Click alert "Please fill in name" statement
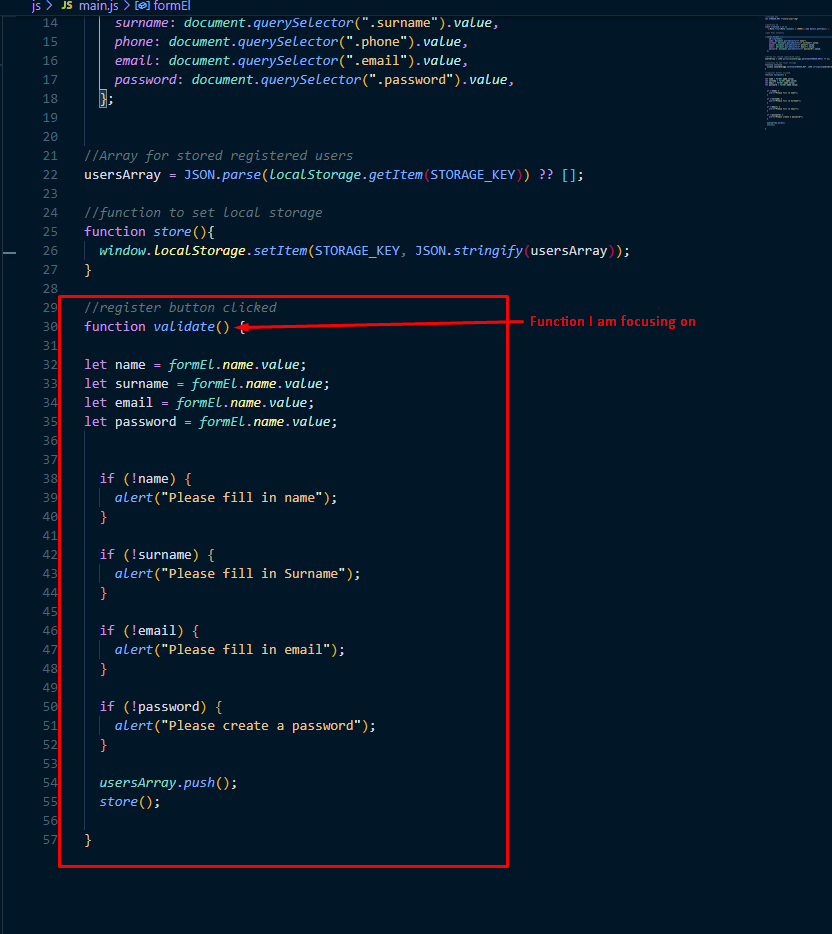The width and height of the screenshot is (832, 934). [x=226, y=498]
